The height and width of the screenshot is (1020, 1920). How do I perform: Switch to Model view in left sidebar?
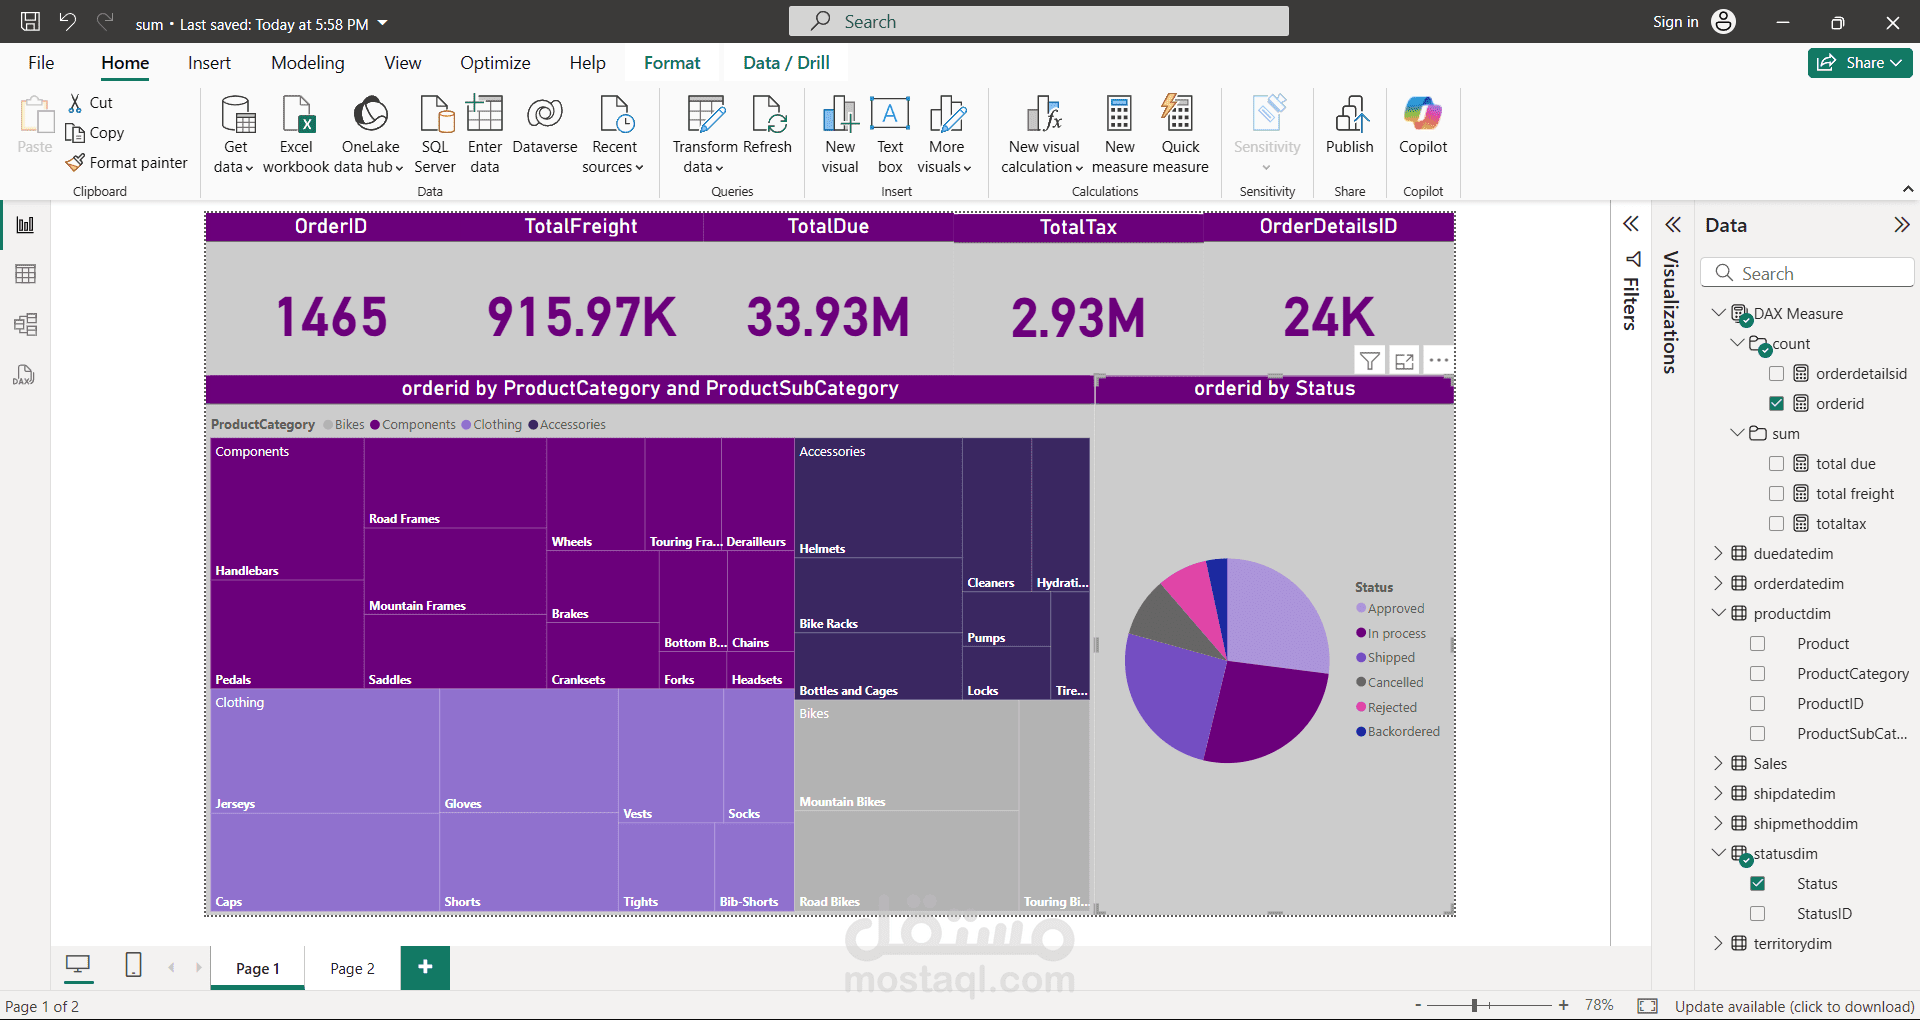pyautogui.click(x=26, y=324)
